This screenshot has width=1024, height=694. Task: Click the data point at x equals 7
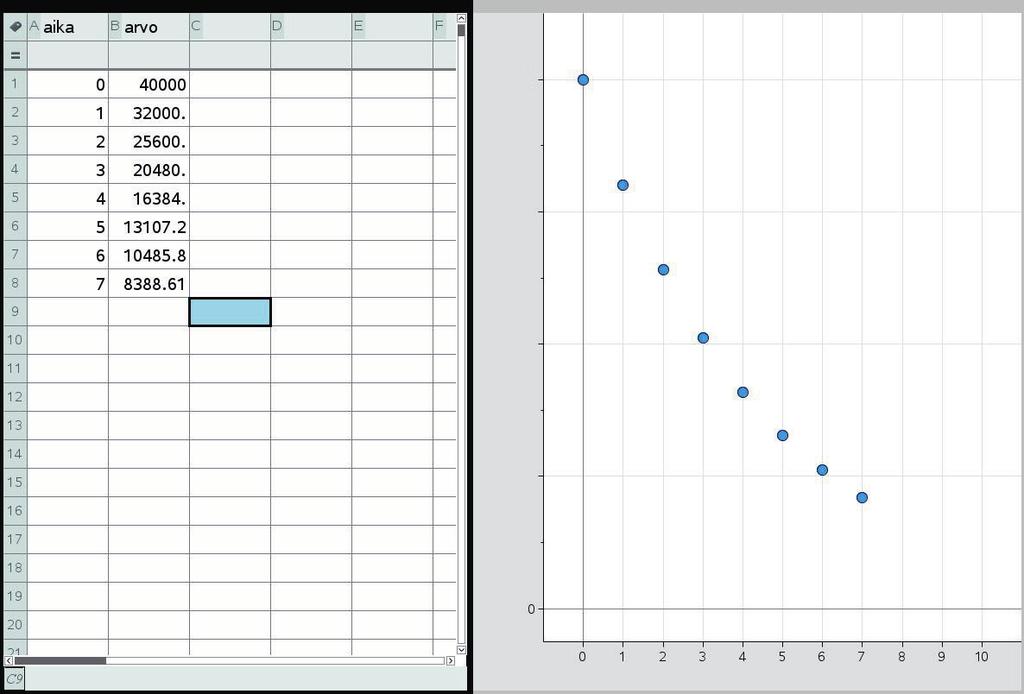[x=862, y=497]
